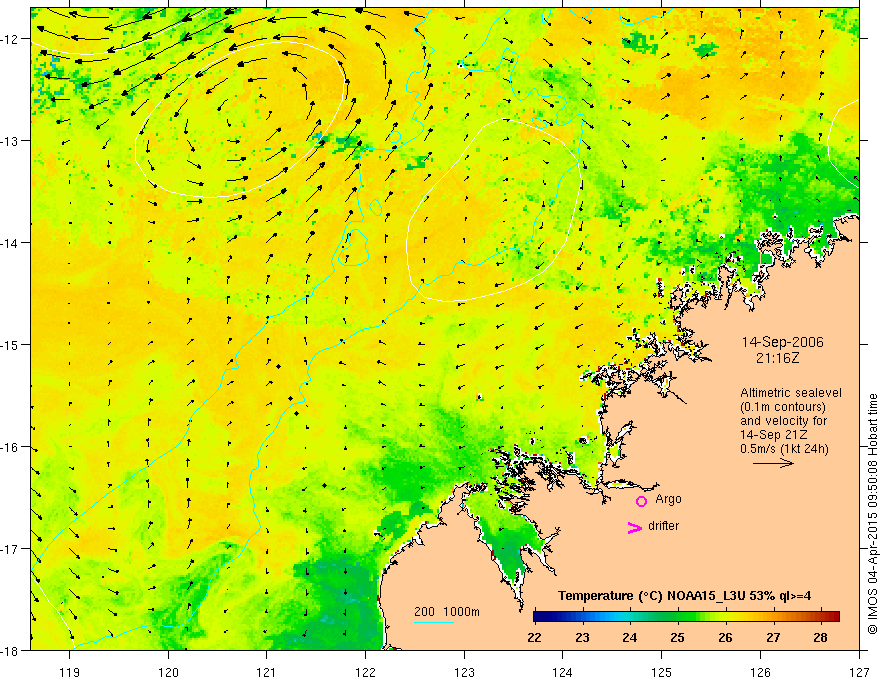
Task: Click the latitude axis label '-12'
Action: [x=11, y=39]
